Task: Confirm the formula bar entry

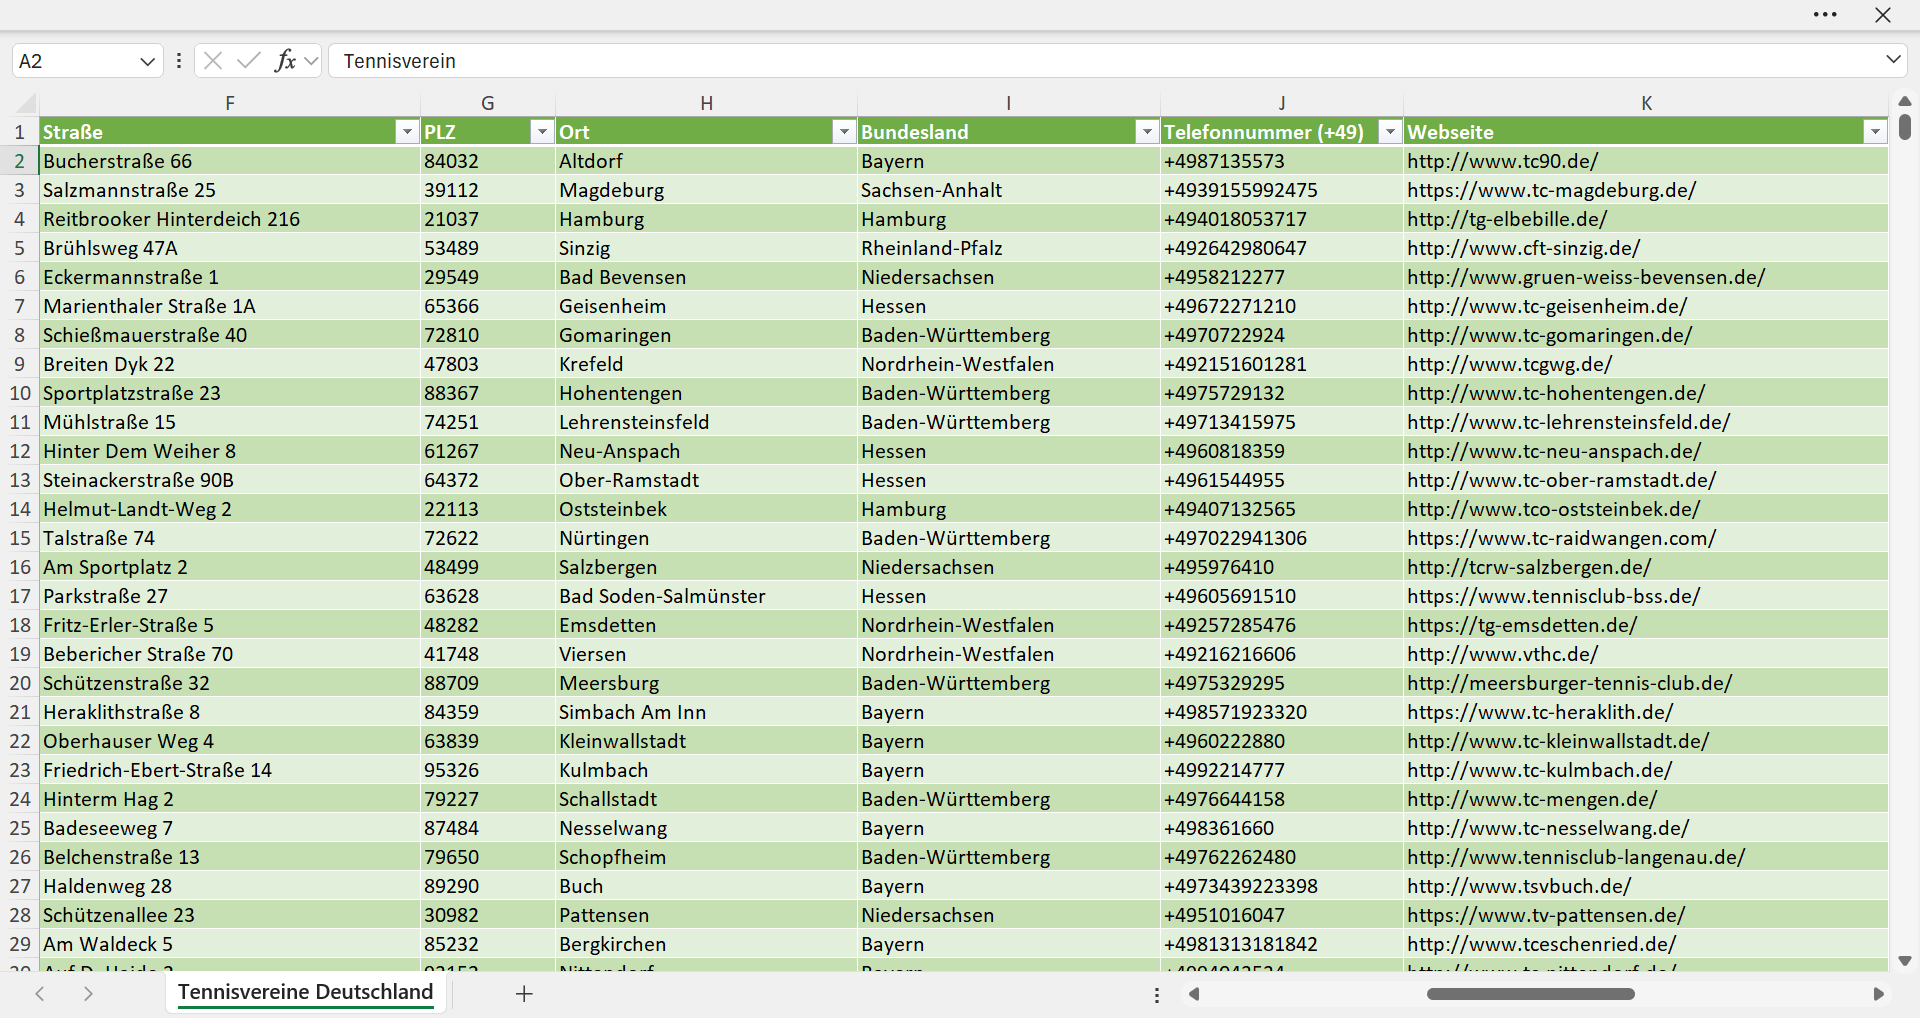Action: (249, 61)
